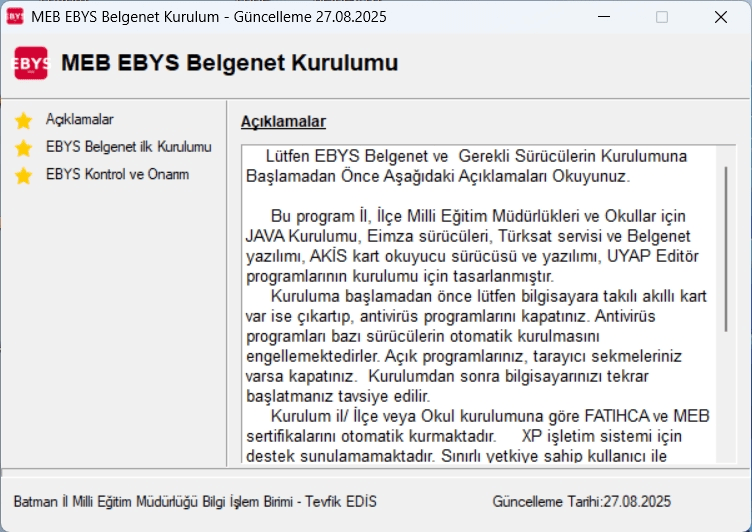This screenshot has width=752, height=532.
Task: Click the underlined Açıklamalar heading
Action: [x=283, y=121]
